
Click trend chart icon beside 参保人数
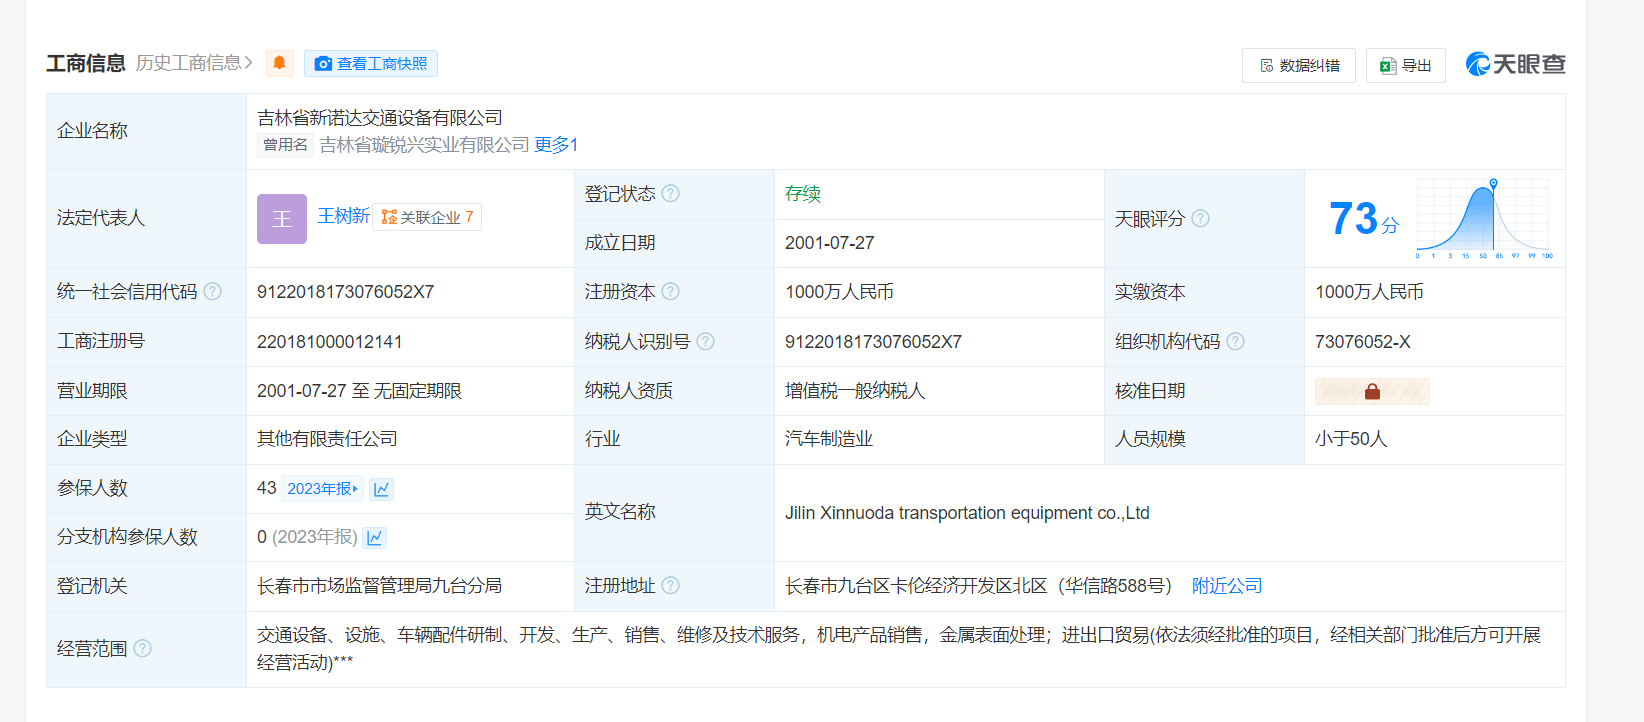click(x=382, y=489)
